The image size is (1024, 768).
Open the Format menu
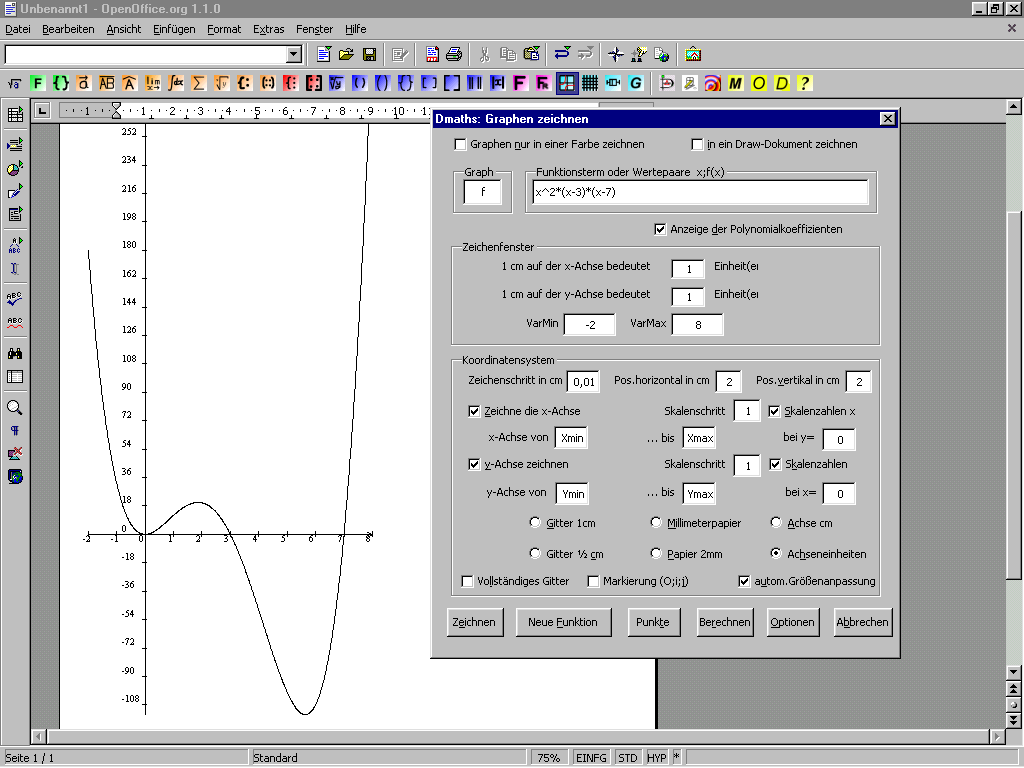pos(224,29)
